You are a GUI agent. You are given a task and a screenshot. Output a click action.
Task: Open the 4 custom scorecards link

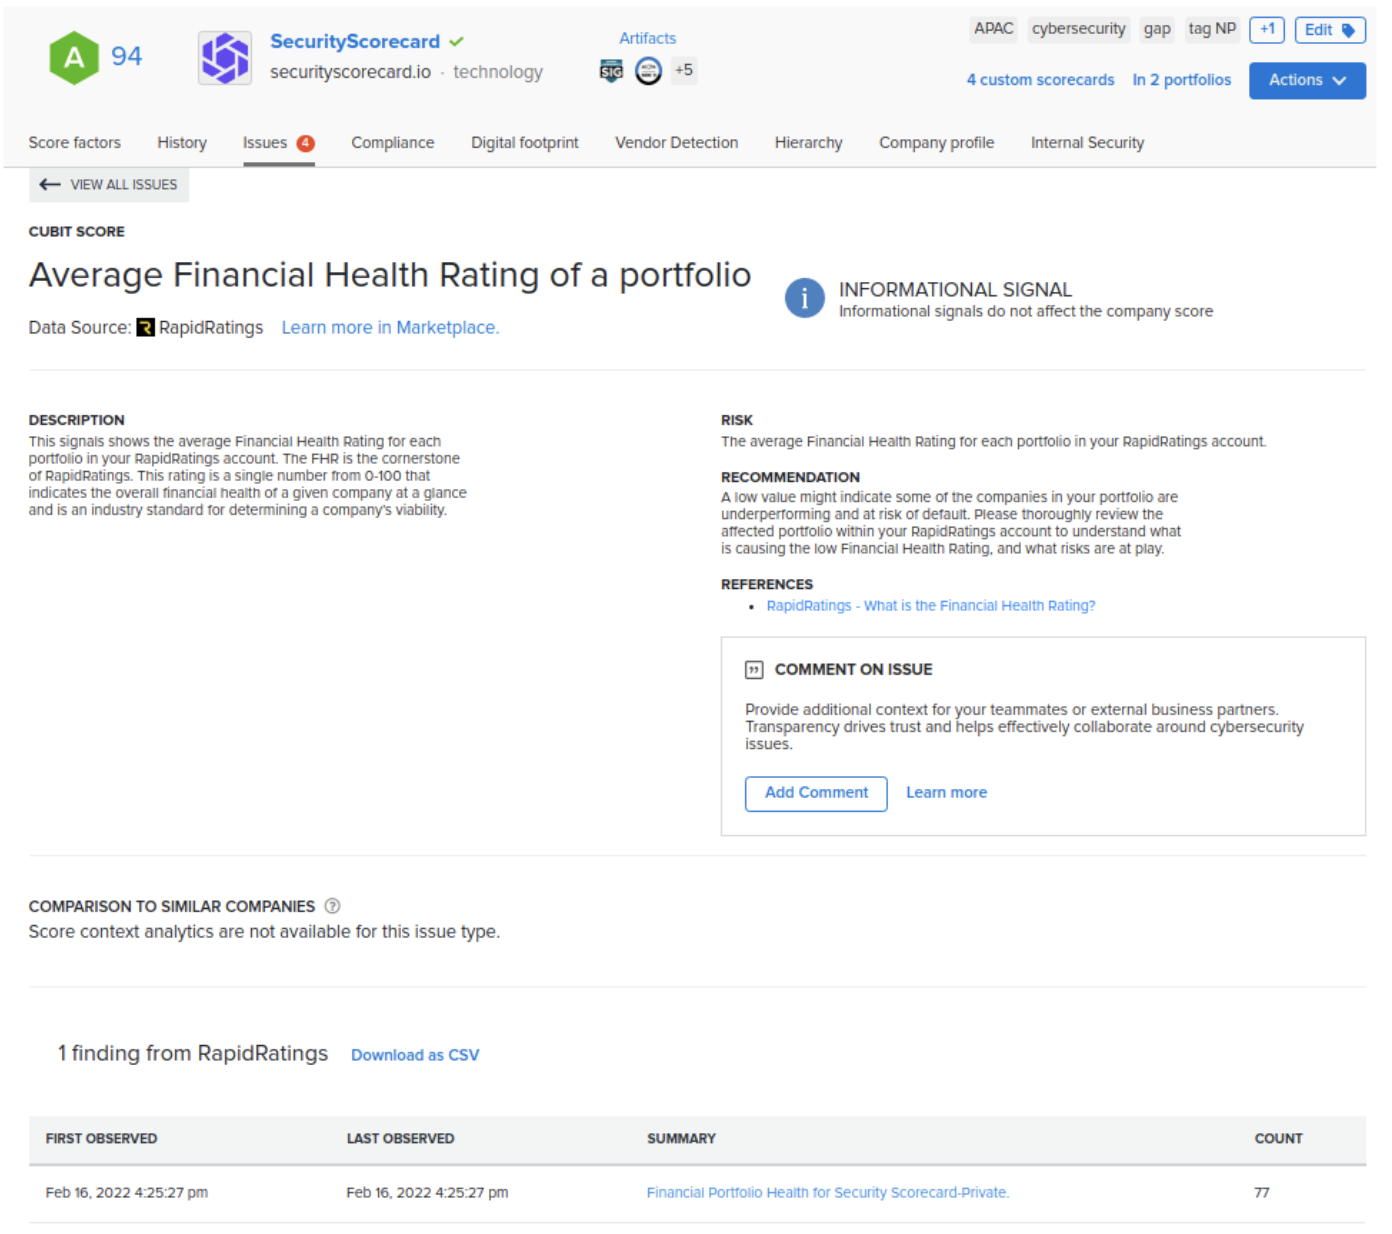pos(1040,80)
